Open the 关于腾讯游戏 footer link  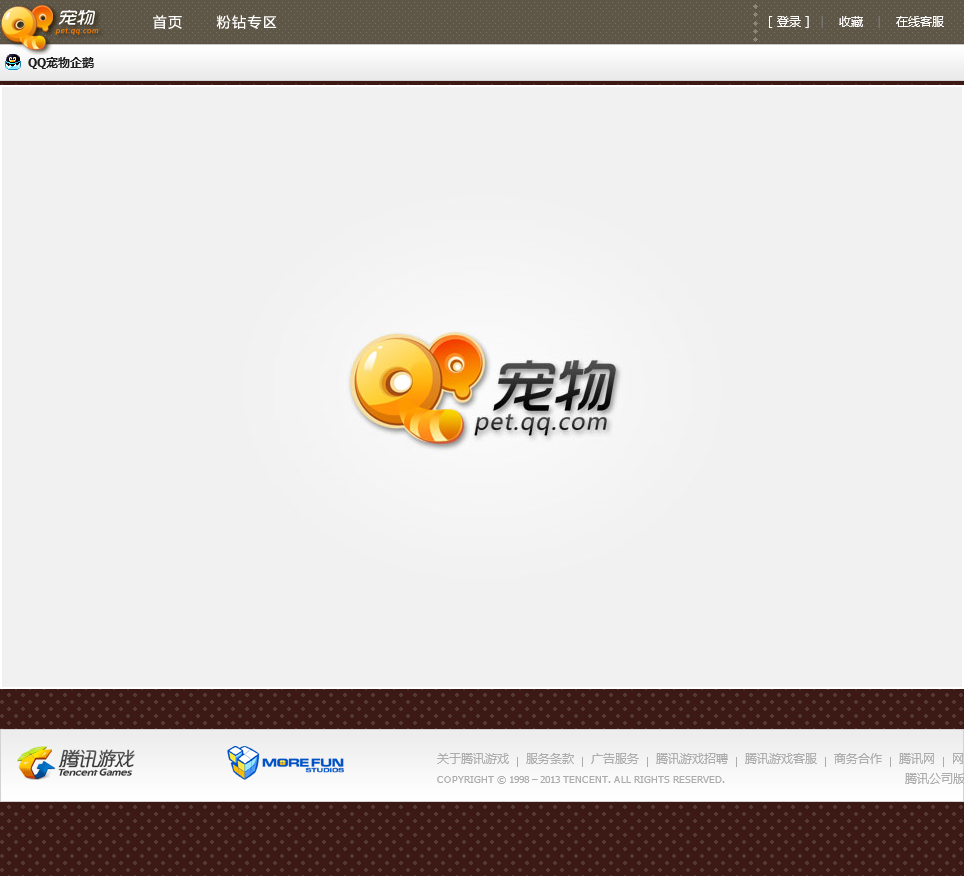pyautogui.click(x=473, y=759)
